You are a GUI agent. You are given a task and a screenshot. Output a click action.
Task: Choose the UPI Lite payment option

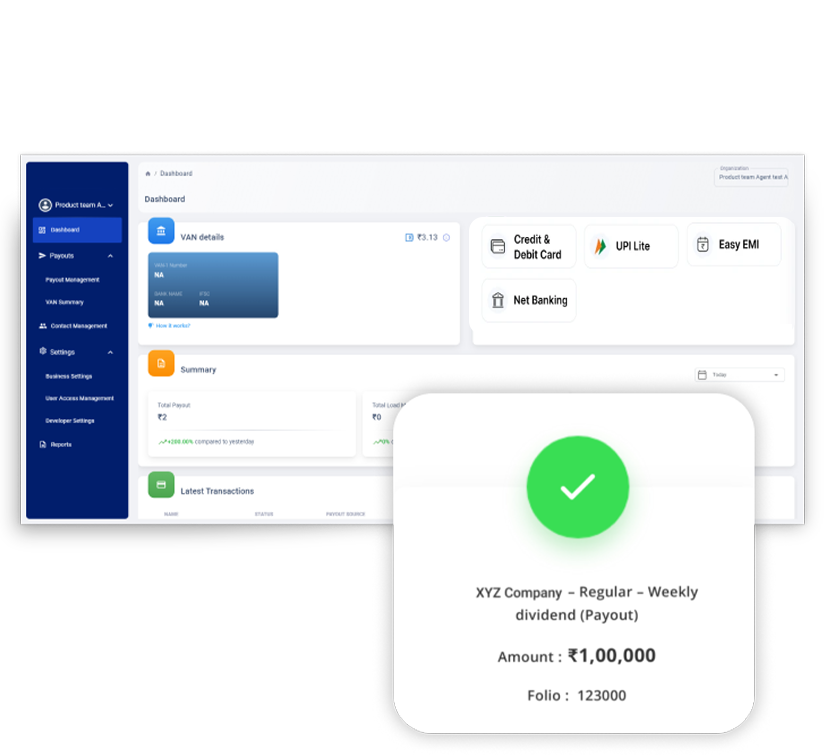[x=631, y=246]
